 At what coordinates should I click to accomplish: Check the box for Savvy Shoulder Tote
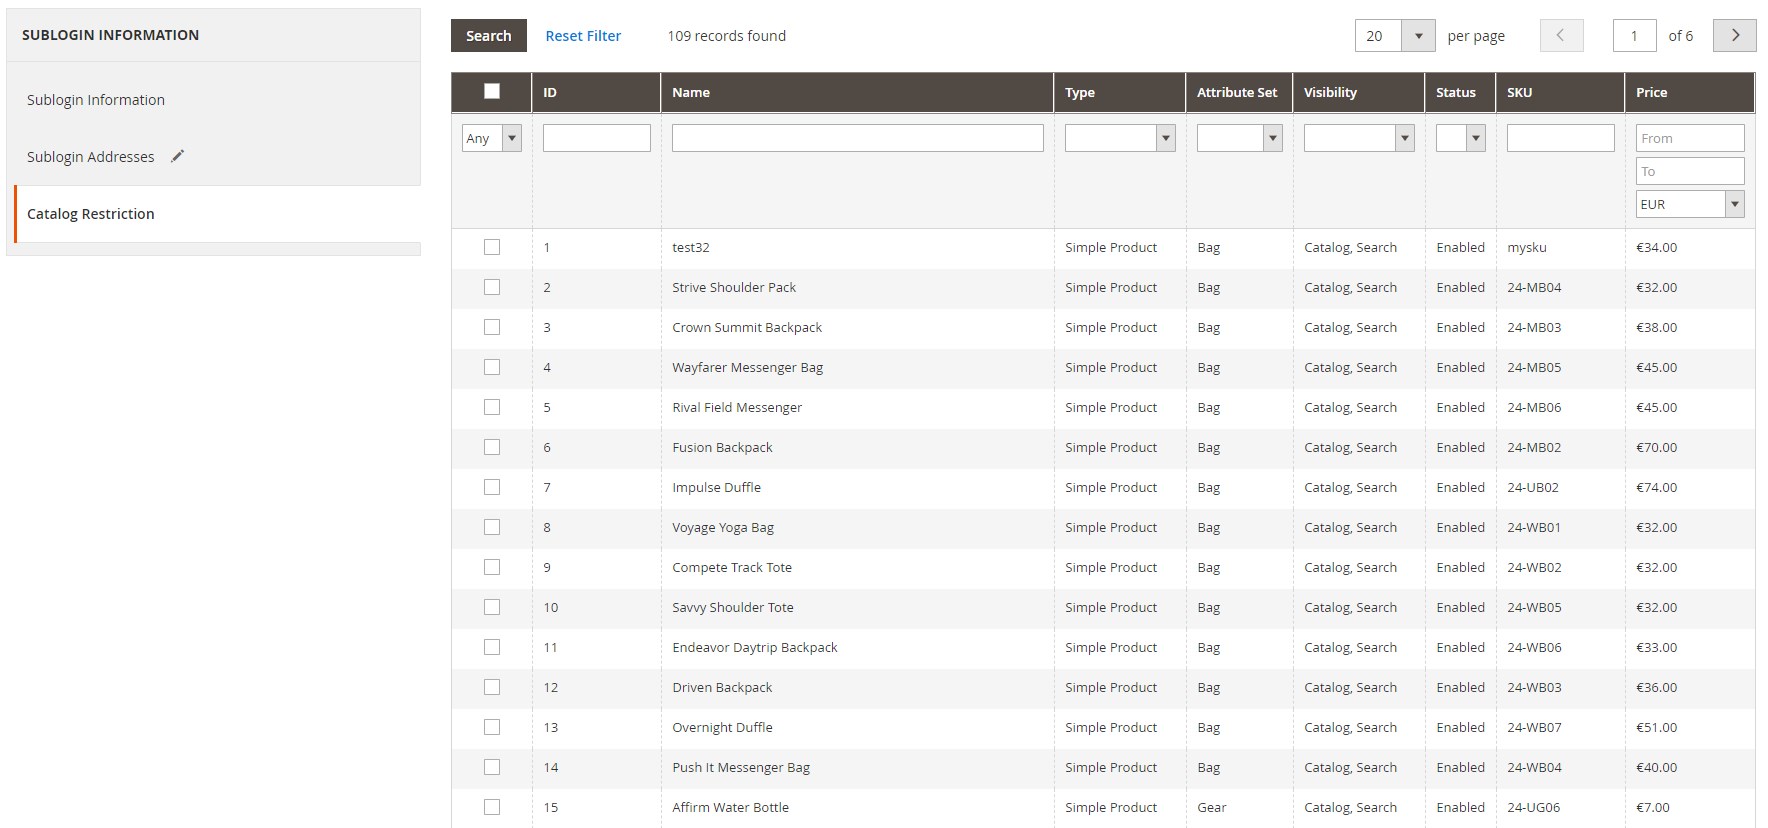(492, 607)
